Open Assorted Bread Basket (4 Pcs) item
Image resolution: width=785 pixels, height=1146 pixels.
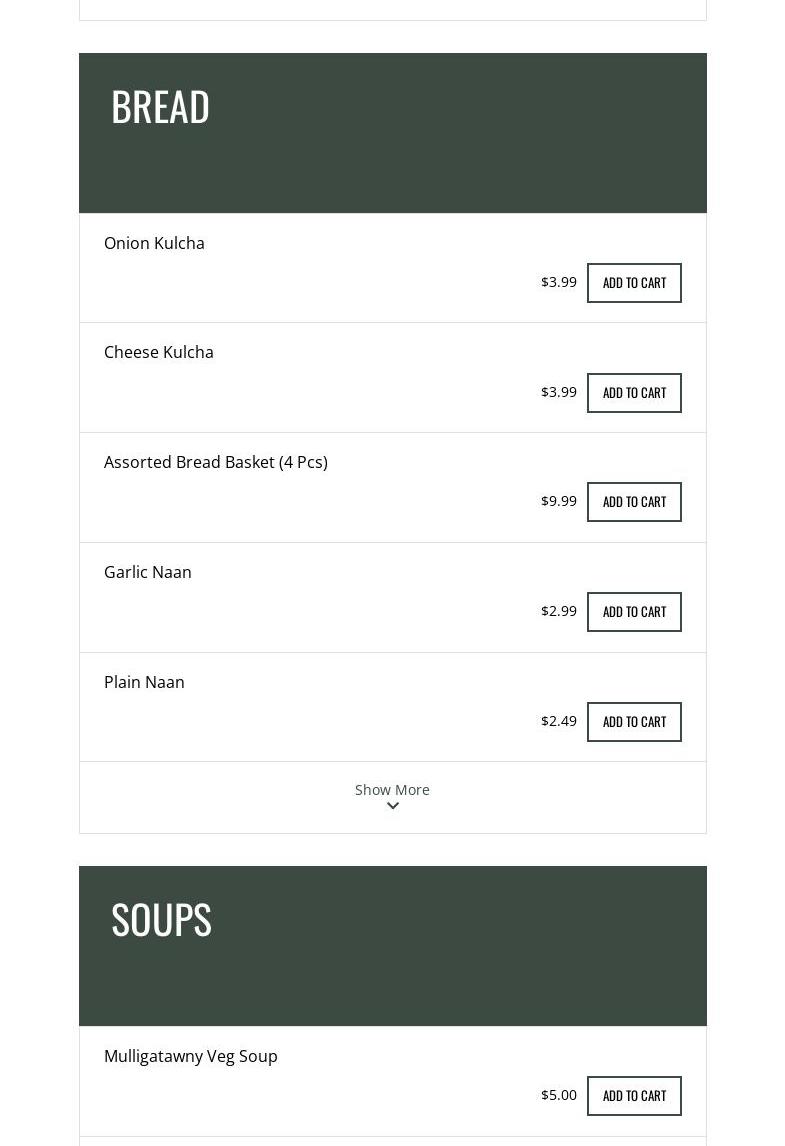(x=216, y=462)
